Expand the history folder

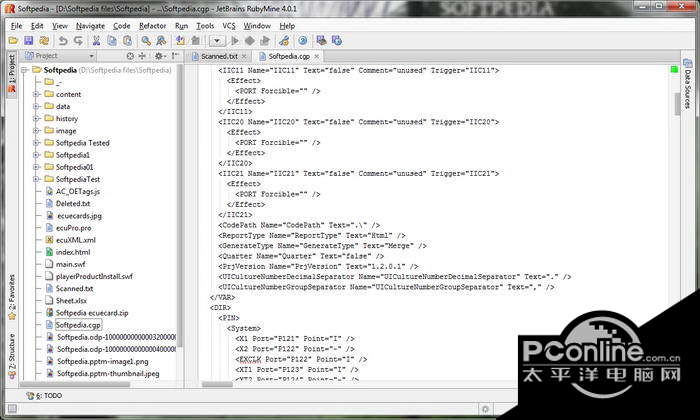point(36,118)
